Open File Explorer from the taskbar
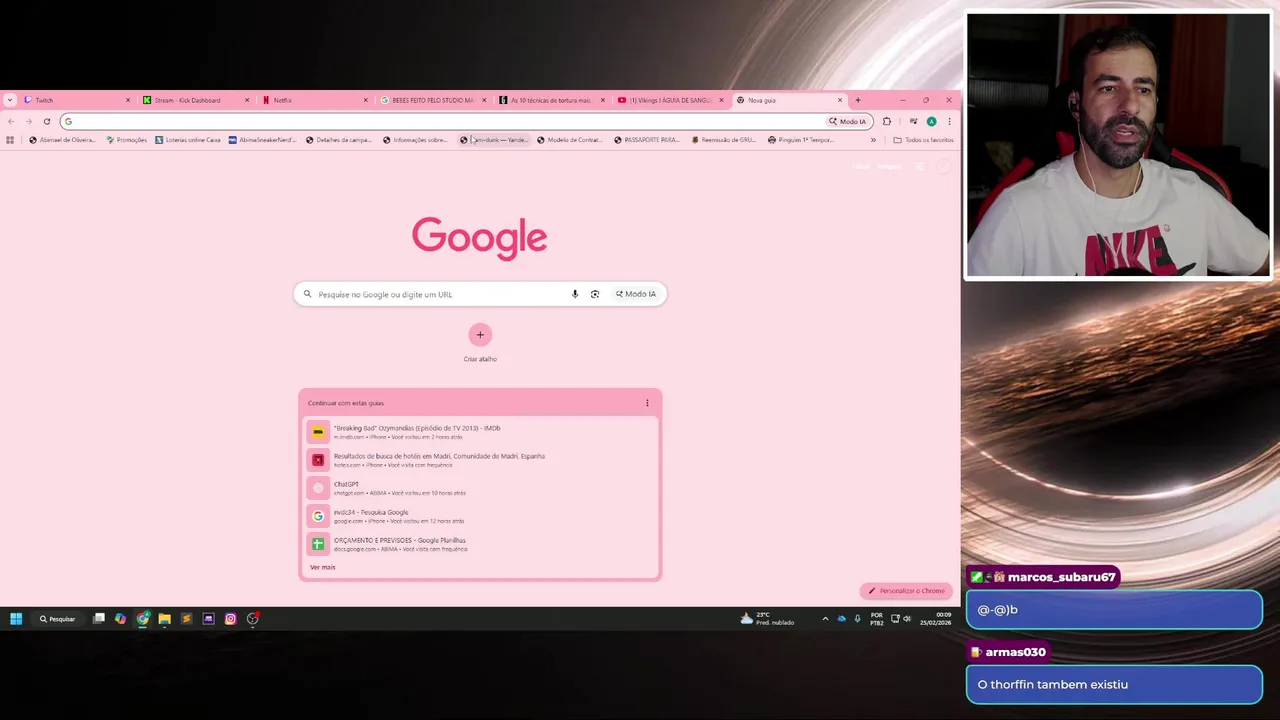The height and width of the screenshot is (720, 1280). (164, 619)
